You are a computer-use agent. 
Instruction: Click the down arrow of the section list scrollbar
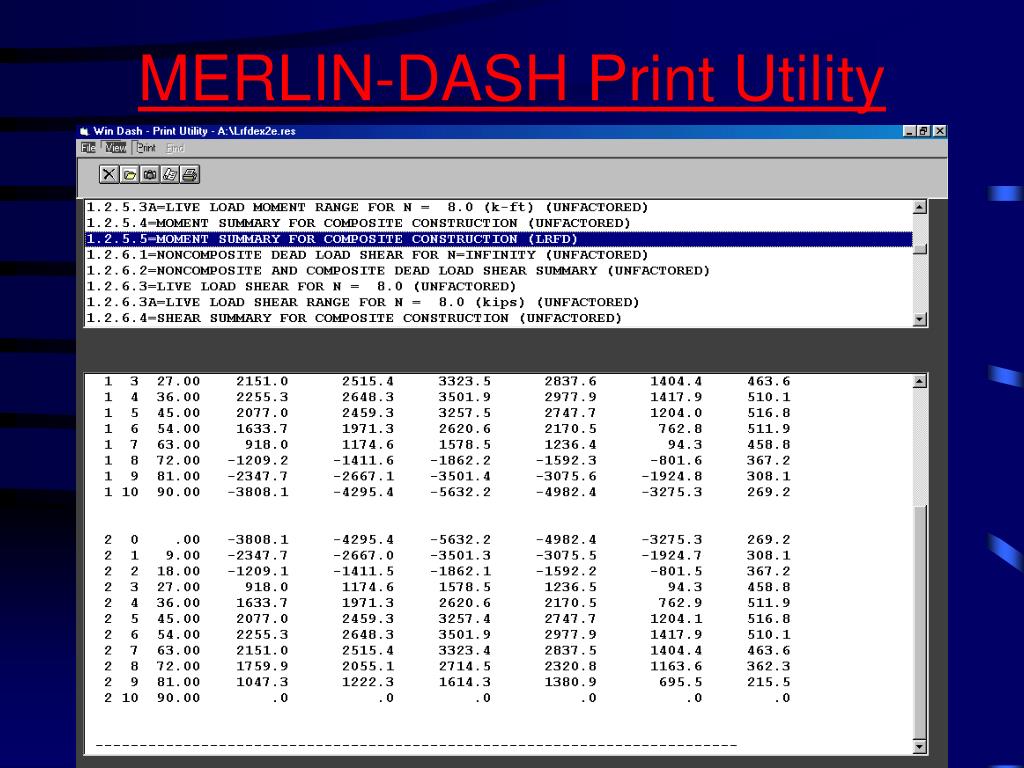click(920, 319)
